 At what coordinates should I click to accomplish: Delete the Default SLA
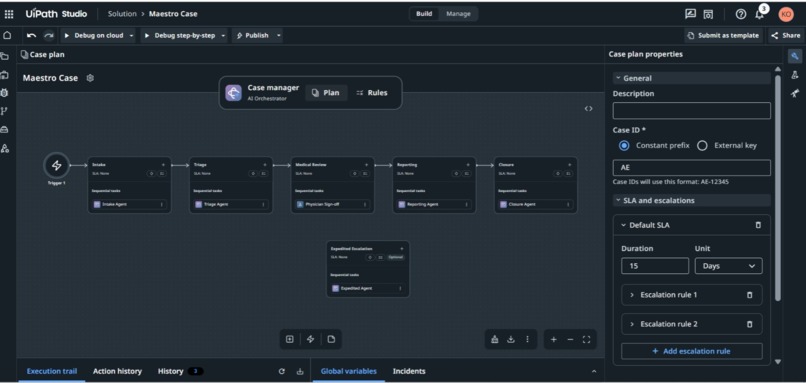pos(758,225)
